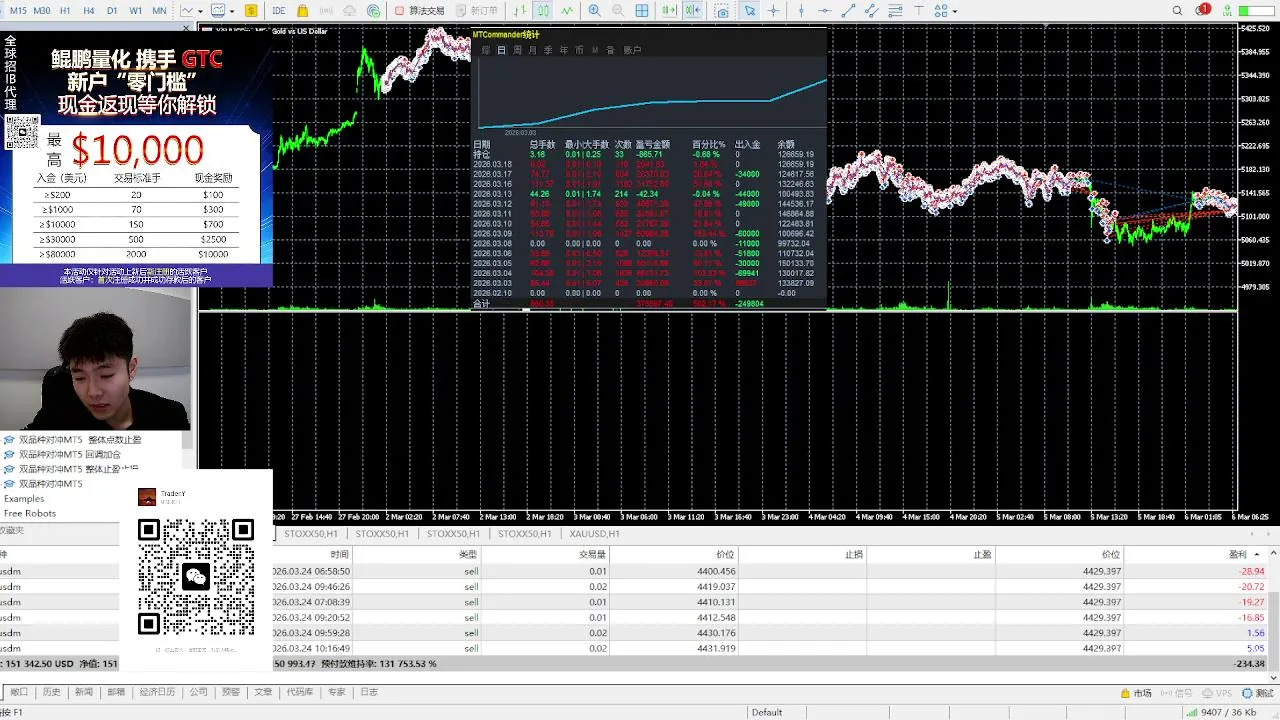Image resolution: width=1280 pixels, height=720 pixels.
Task: Switch chart to H4 timeframe
Action: (x=89, y=10)
